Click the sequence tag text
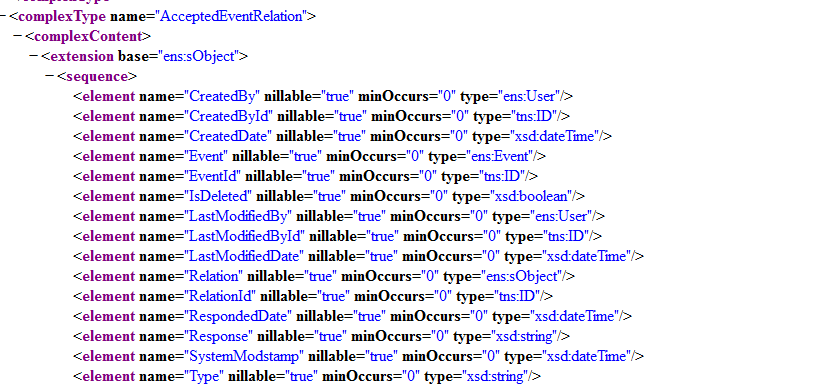The height and width of the screenshot is (388, 816). 97,76
